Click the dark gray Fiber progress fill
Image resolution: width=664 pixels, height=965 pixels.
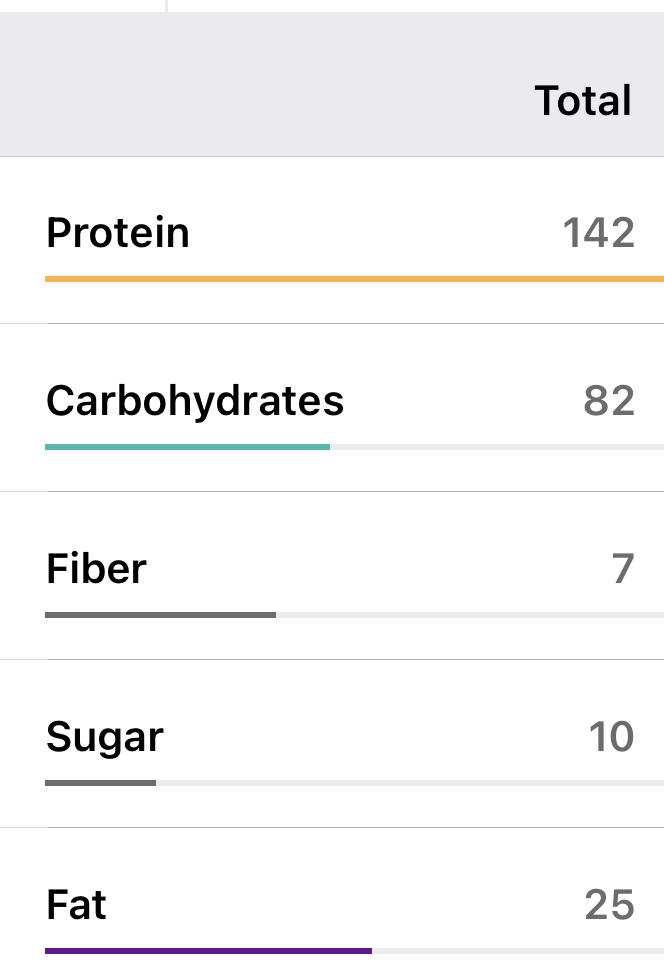pyautogui.click(x=160, y=614)
